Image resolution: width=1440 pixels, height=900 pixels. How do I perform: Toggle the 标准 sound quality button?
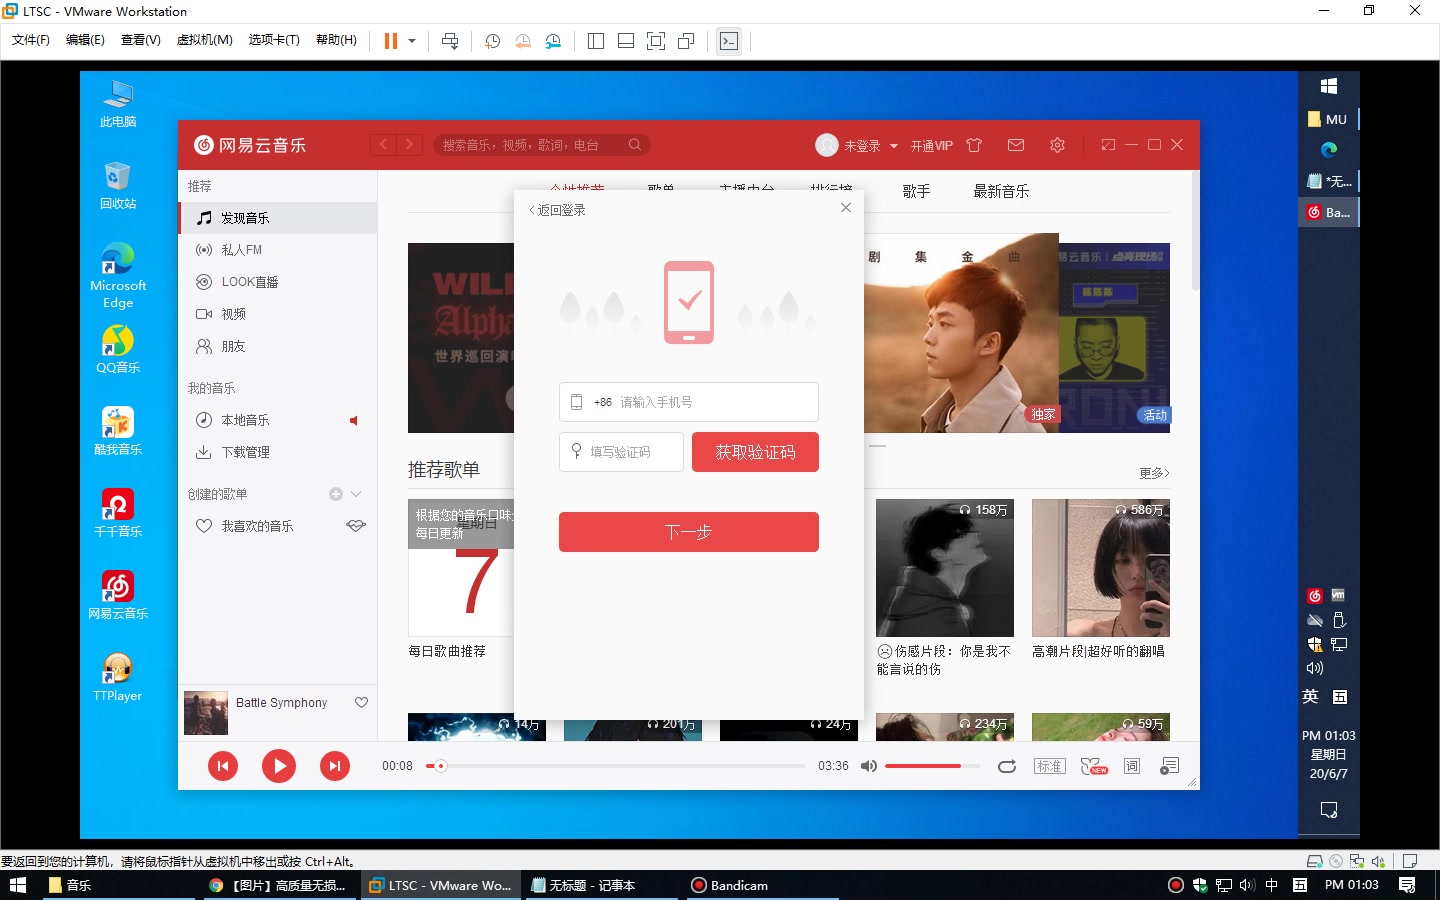(x=1050, y=766)
